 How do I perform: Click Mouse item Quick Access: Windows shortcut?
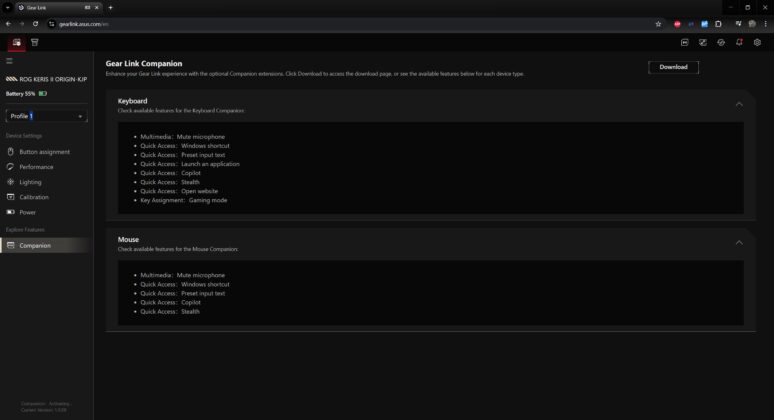[185, 284]
